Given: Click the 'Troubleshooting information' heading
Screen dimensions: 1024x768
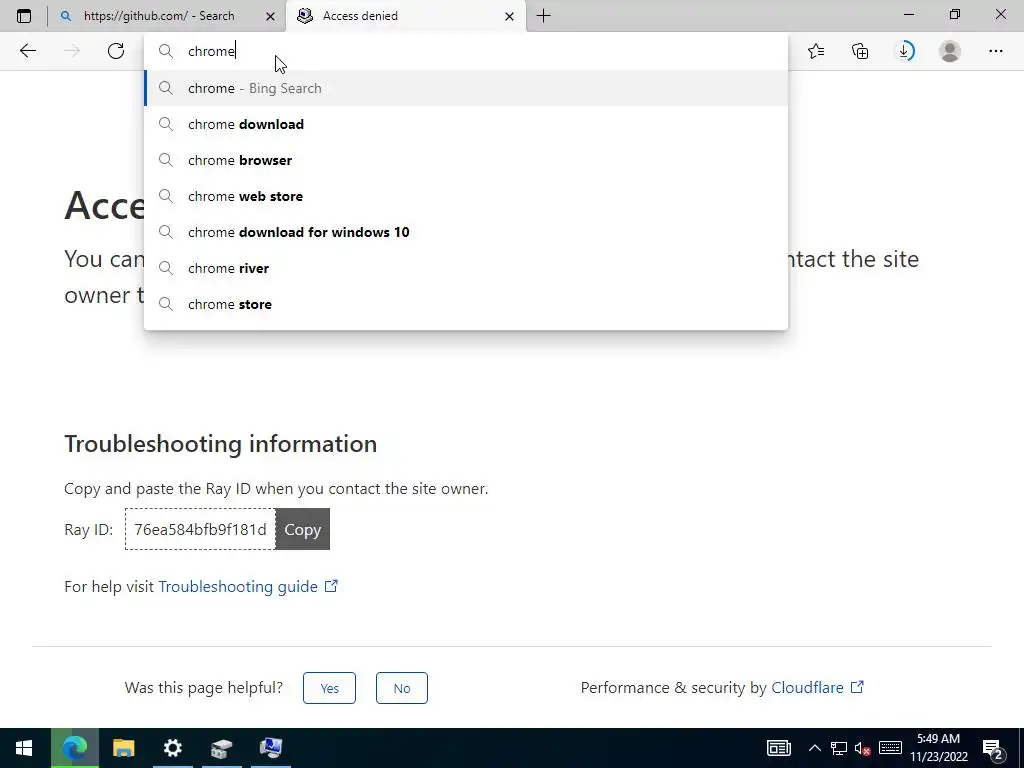Looking at the screenshot, I should click(221, 444).
